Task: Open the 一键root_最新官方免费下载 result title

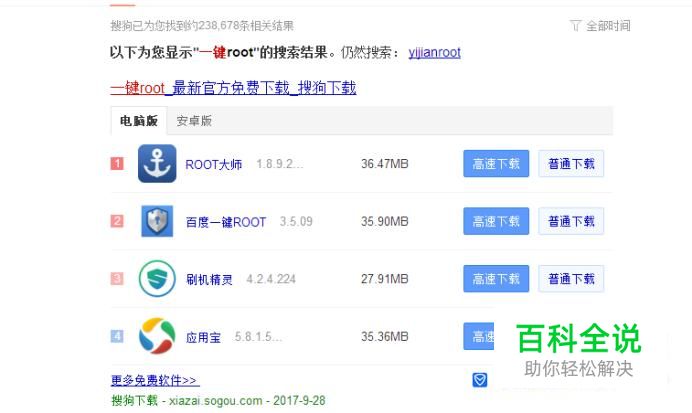Action: click(x=233, y=88)
